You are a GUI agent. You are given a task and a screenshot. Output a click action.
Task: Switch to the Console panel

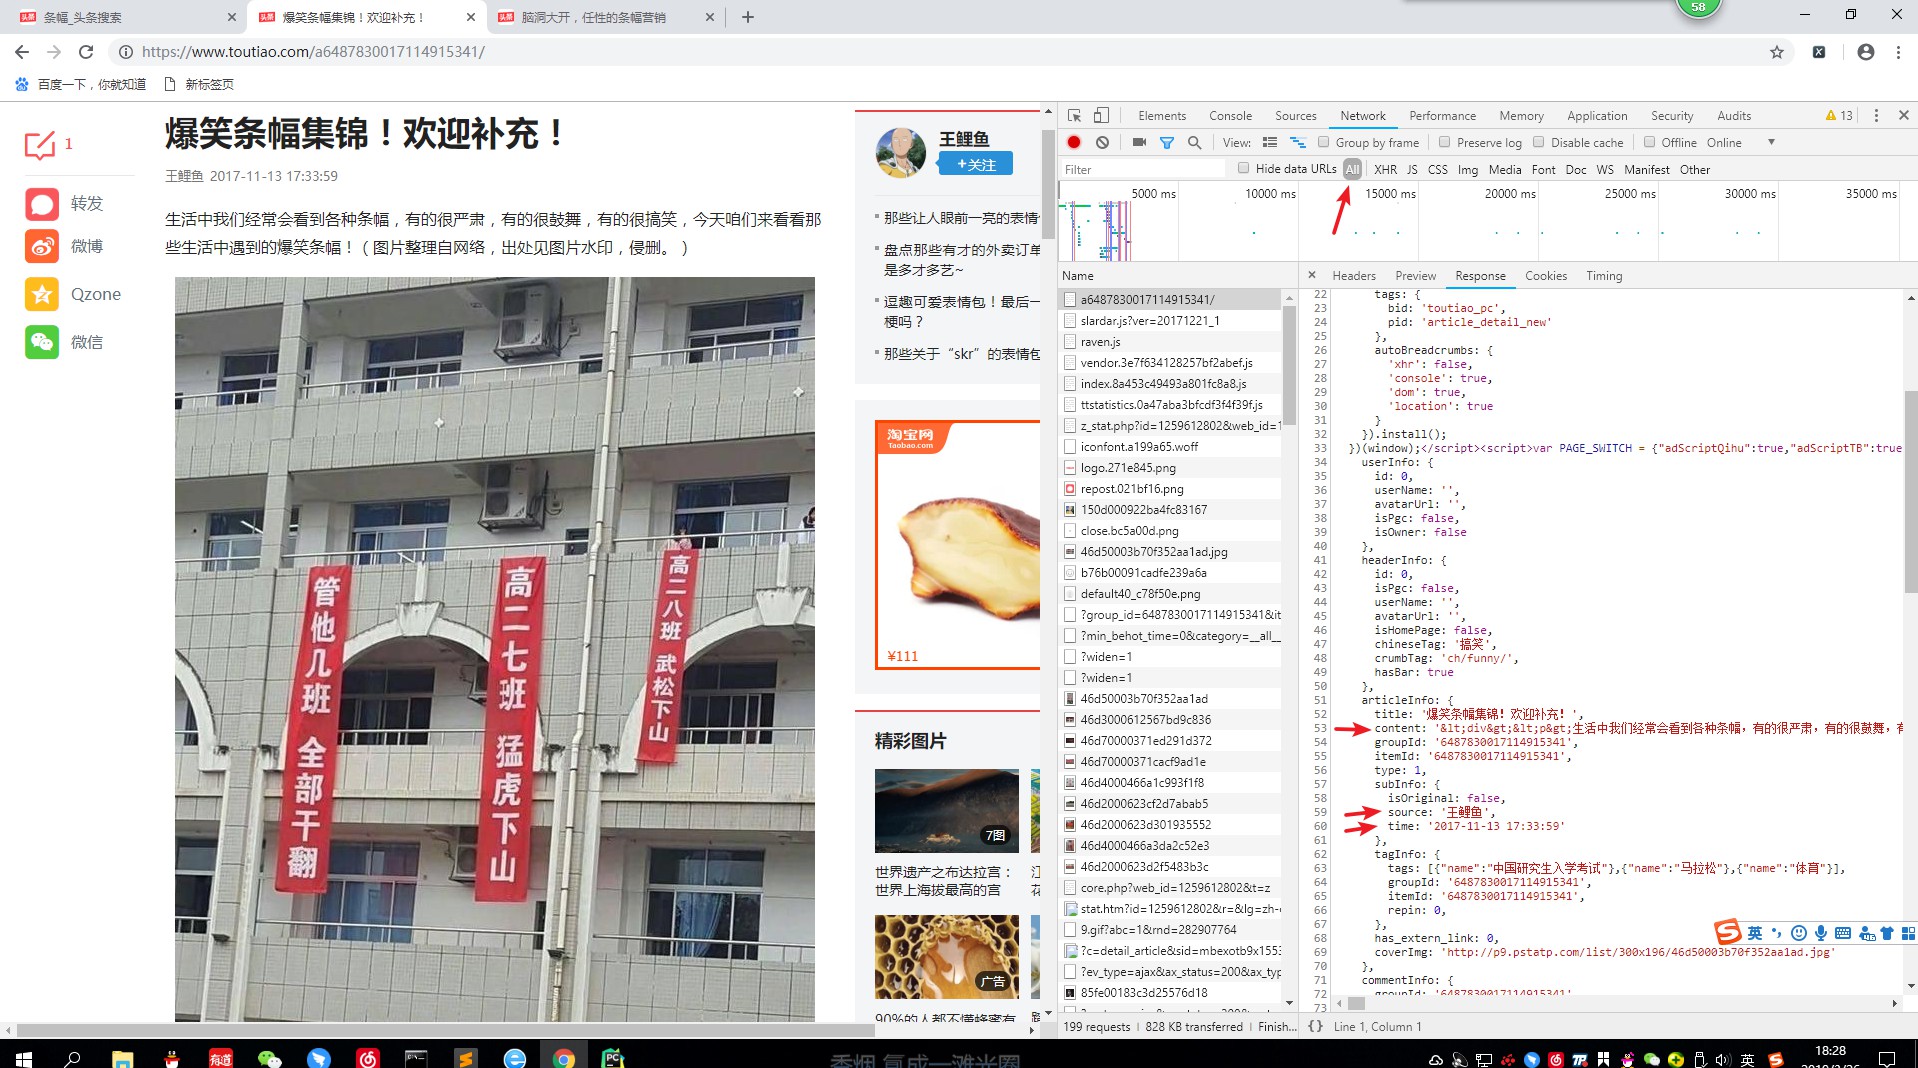(x=1230, y=116)
